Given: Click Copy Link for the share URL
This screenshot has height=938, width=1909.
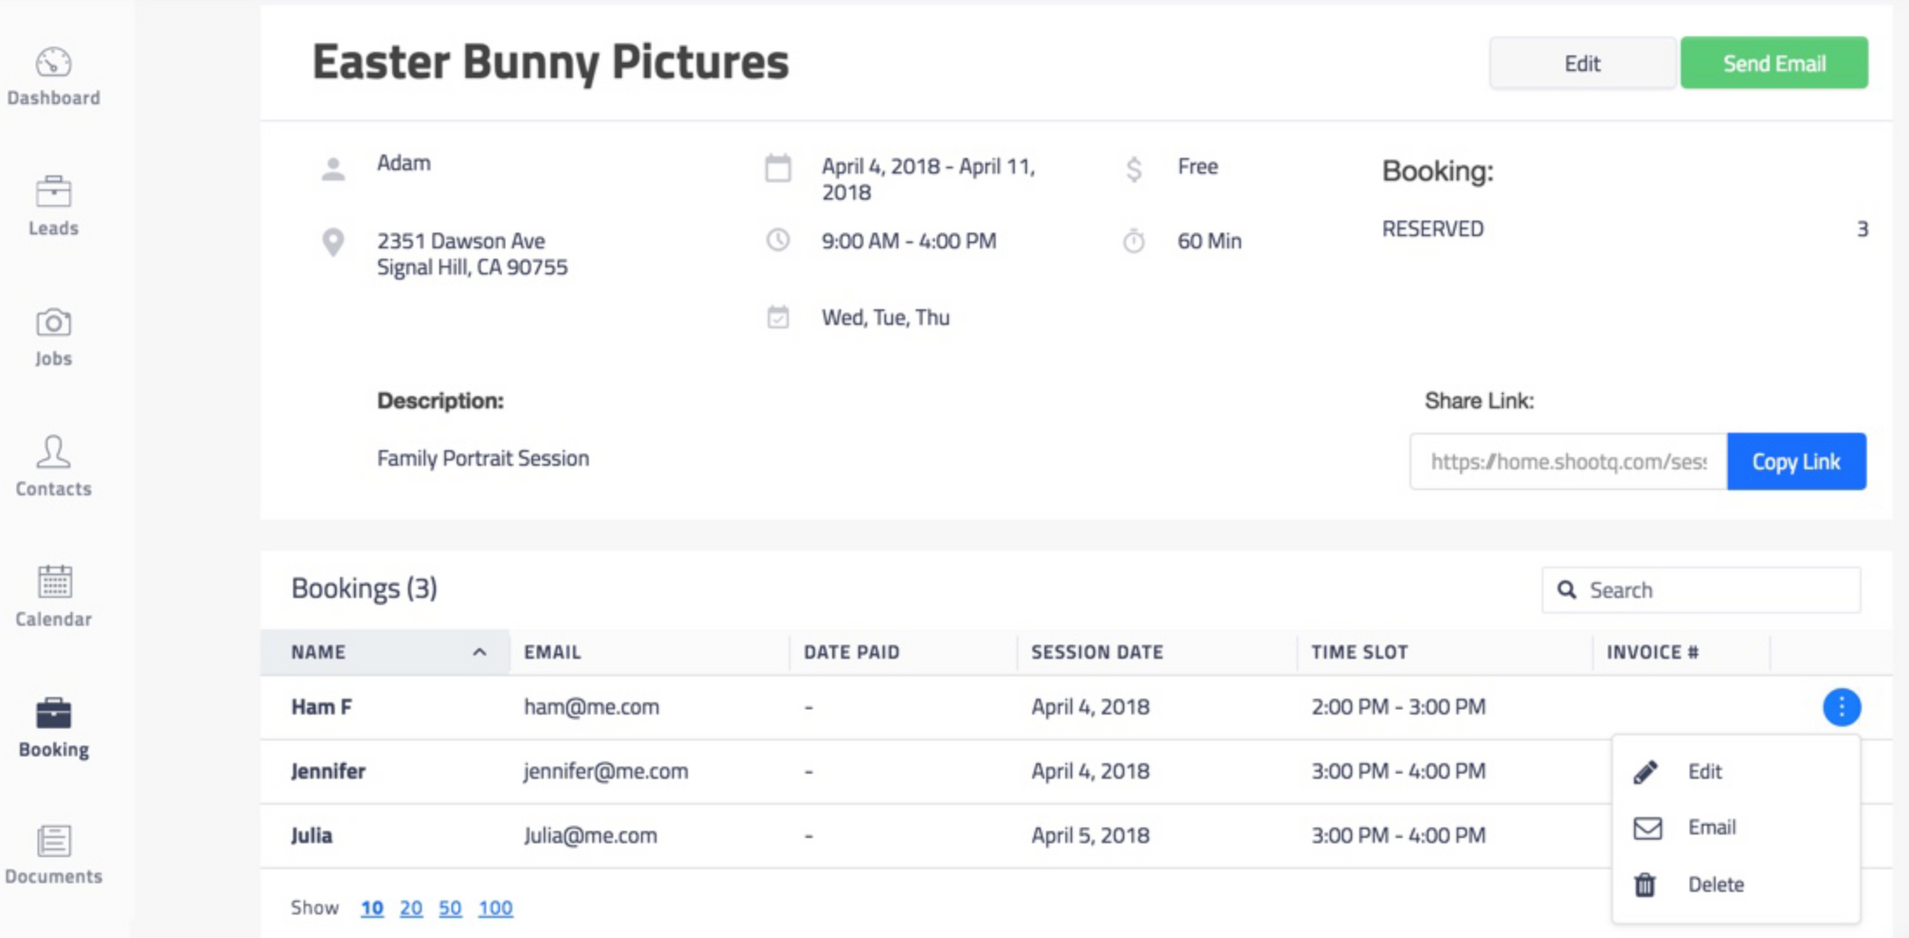Looking at the screenshot, I should tap(1796, 461).
